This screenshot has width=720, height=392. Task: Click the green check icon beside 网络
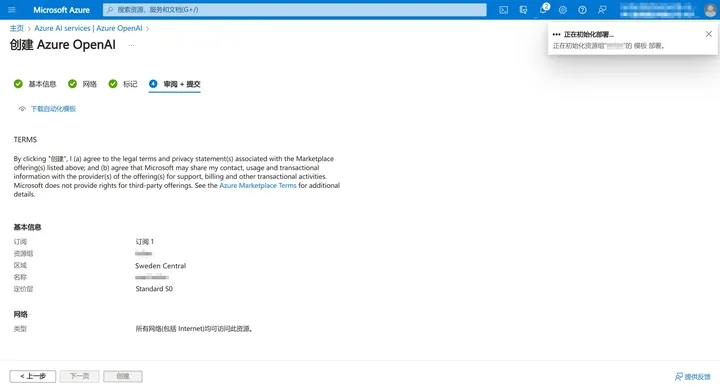(72, 84)
